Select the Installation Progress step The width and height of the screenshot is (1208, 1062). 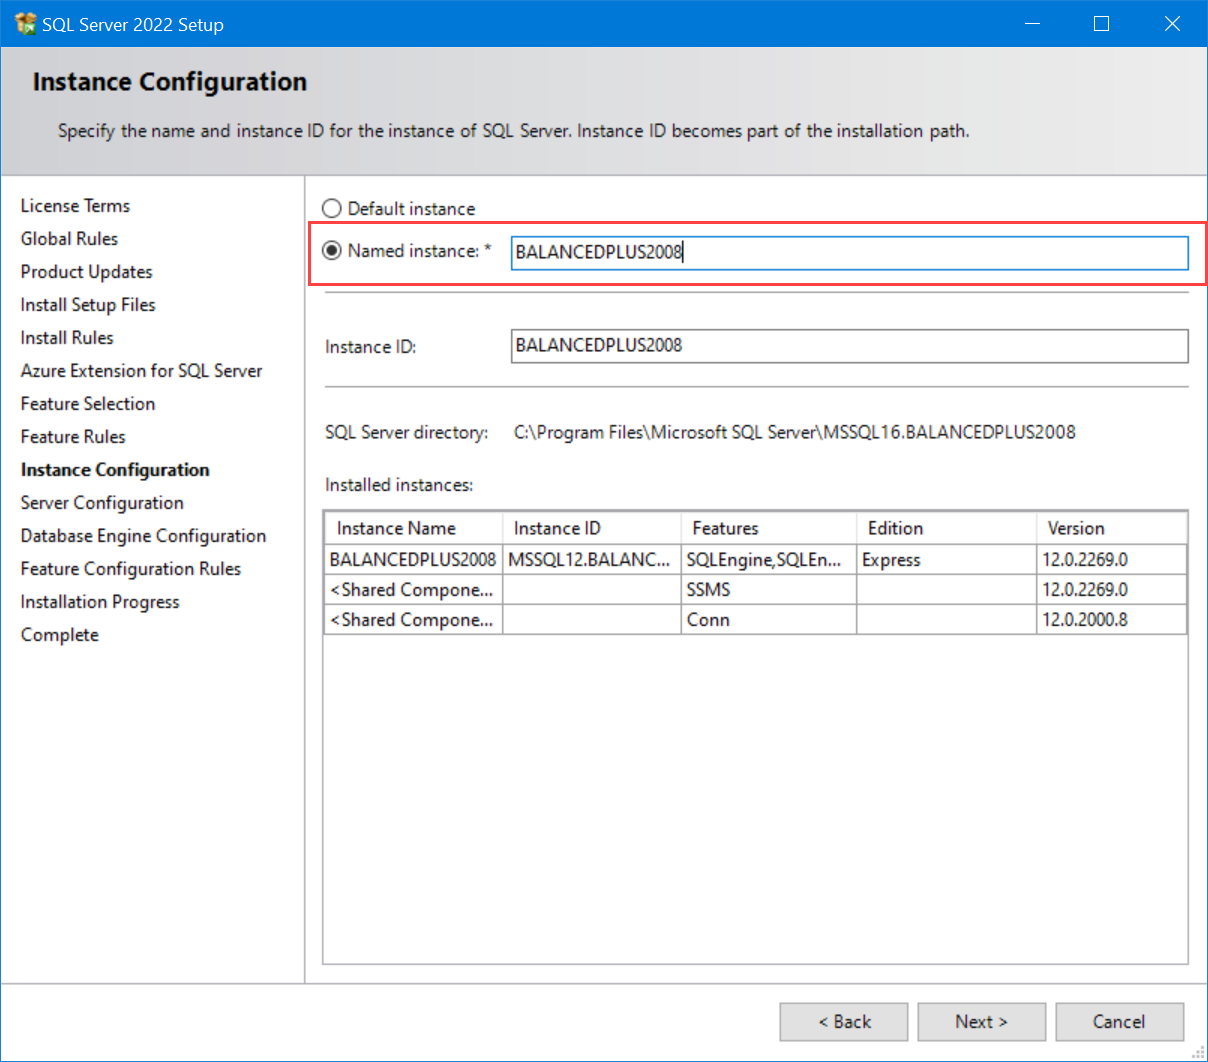coord(99,601)
